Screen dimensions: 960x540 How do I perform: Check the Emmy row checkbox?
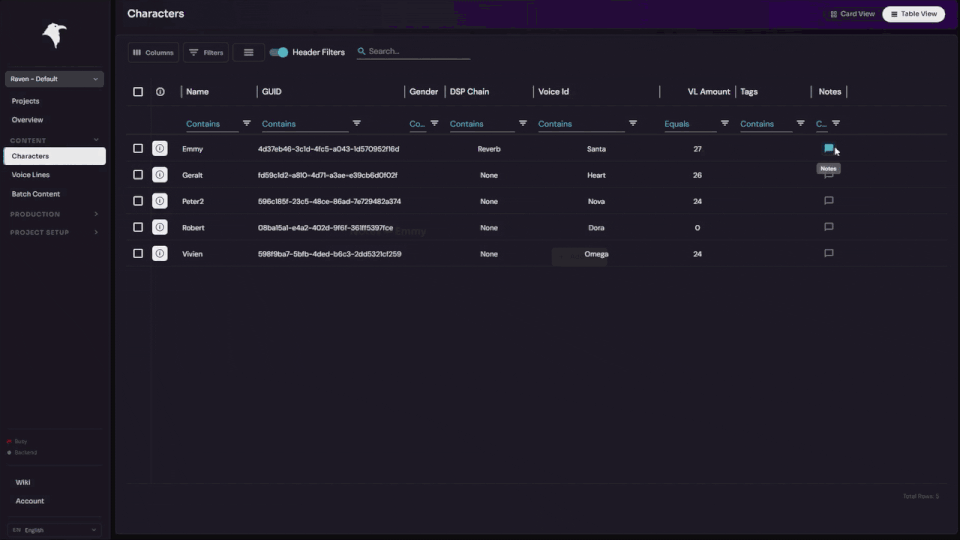click(138, 148)
